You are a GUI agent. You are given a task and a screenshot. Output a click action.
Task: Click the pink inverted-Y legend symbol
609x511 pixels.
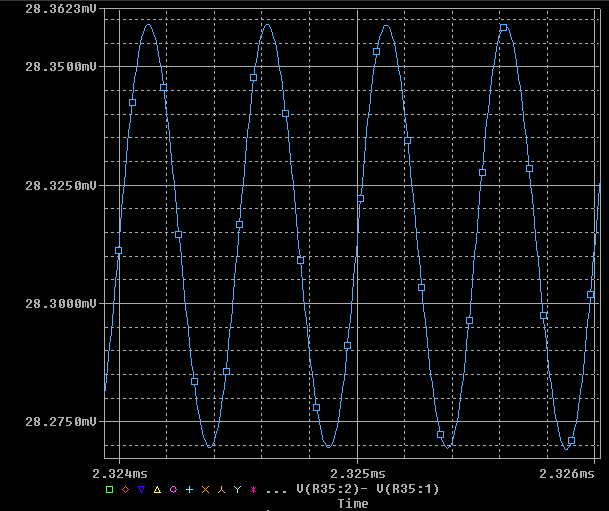(x=221, y=489)
